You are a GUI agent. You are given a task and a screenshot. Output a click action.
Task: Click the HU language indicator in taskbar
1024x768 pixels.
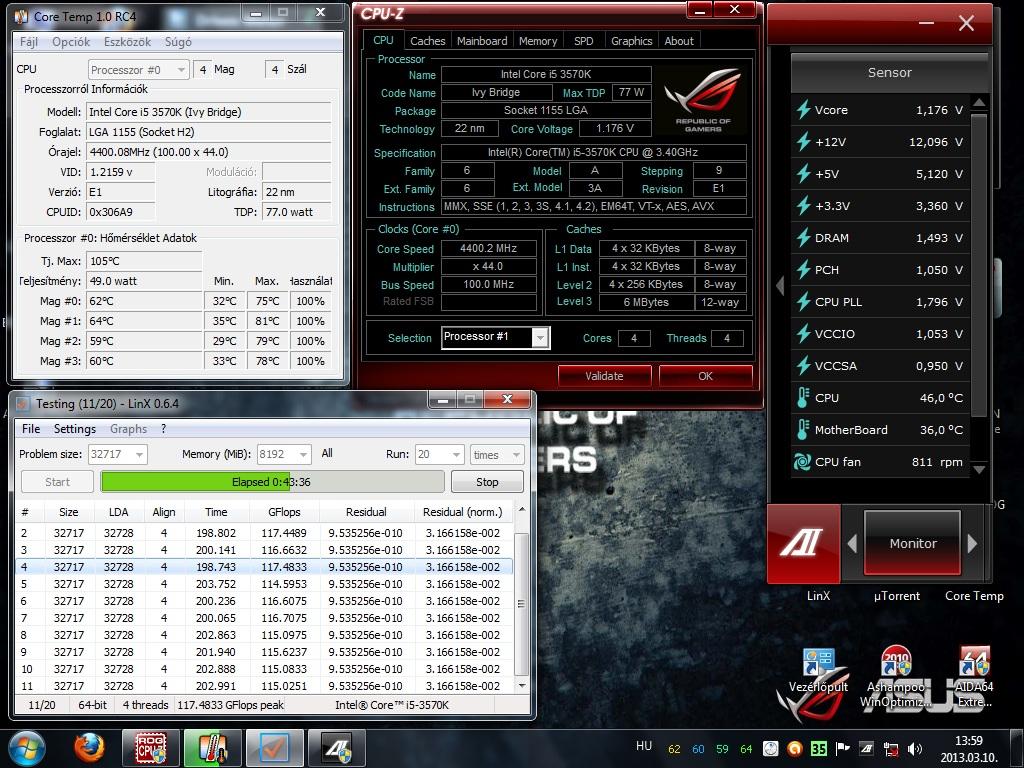click(644, 746)
